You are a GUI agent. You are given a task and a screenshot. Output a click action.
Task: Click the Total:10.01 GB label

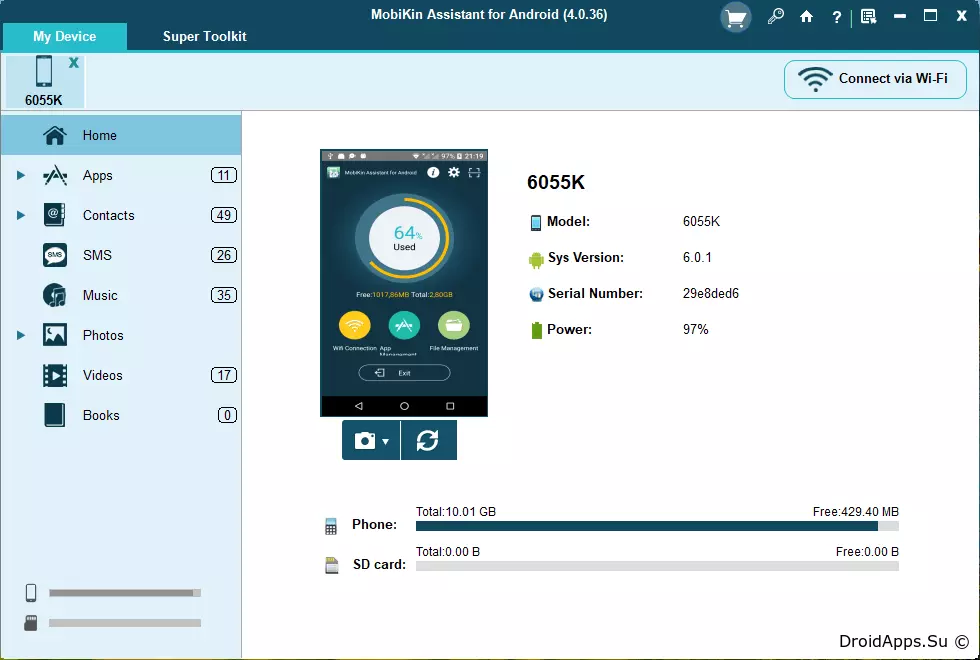pyautogui.click(x=456, y=512)
